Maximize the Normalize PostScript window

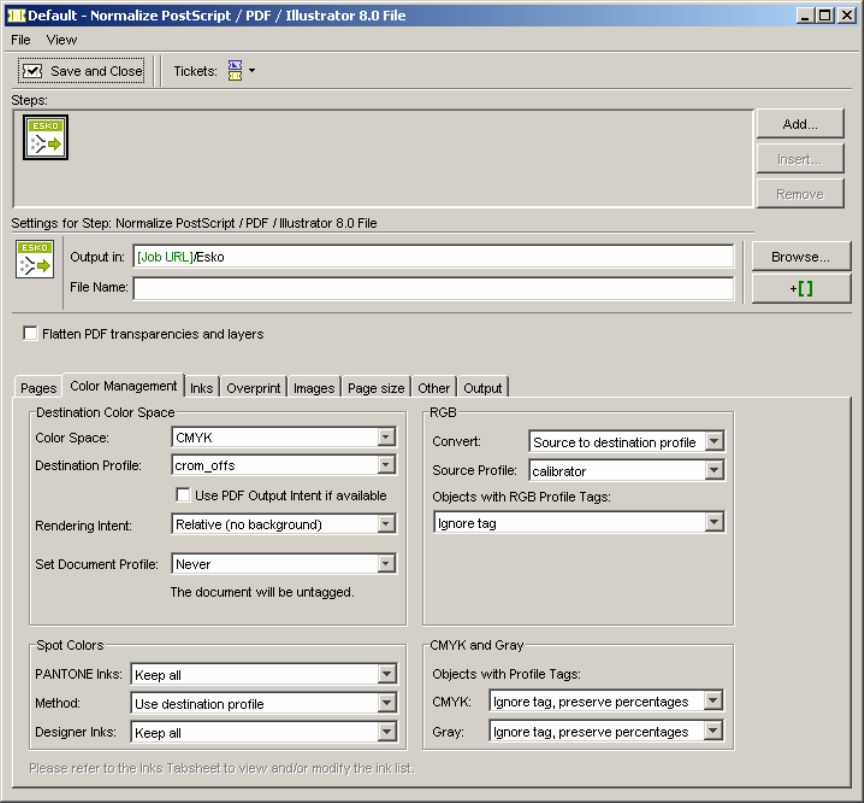(824, 15)
